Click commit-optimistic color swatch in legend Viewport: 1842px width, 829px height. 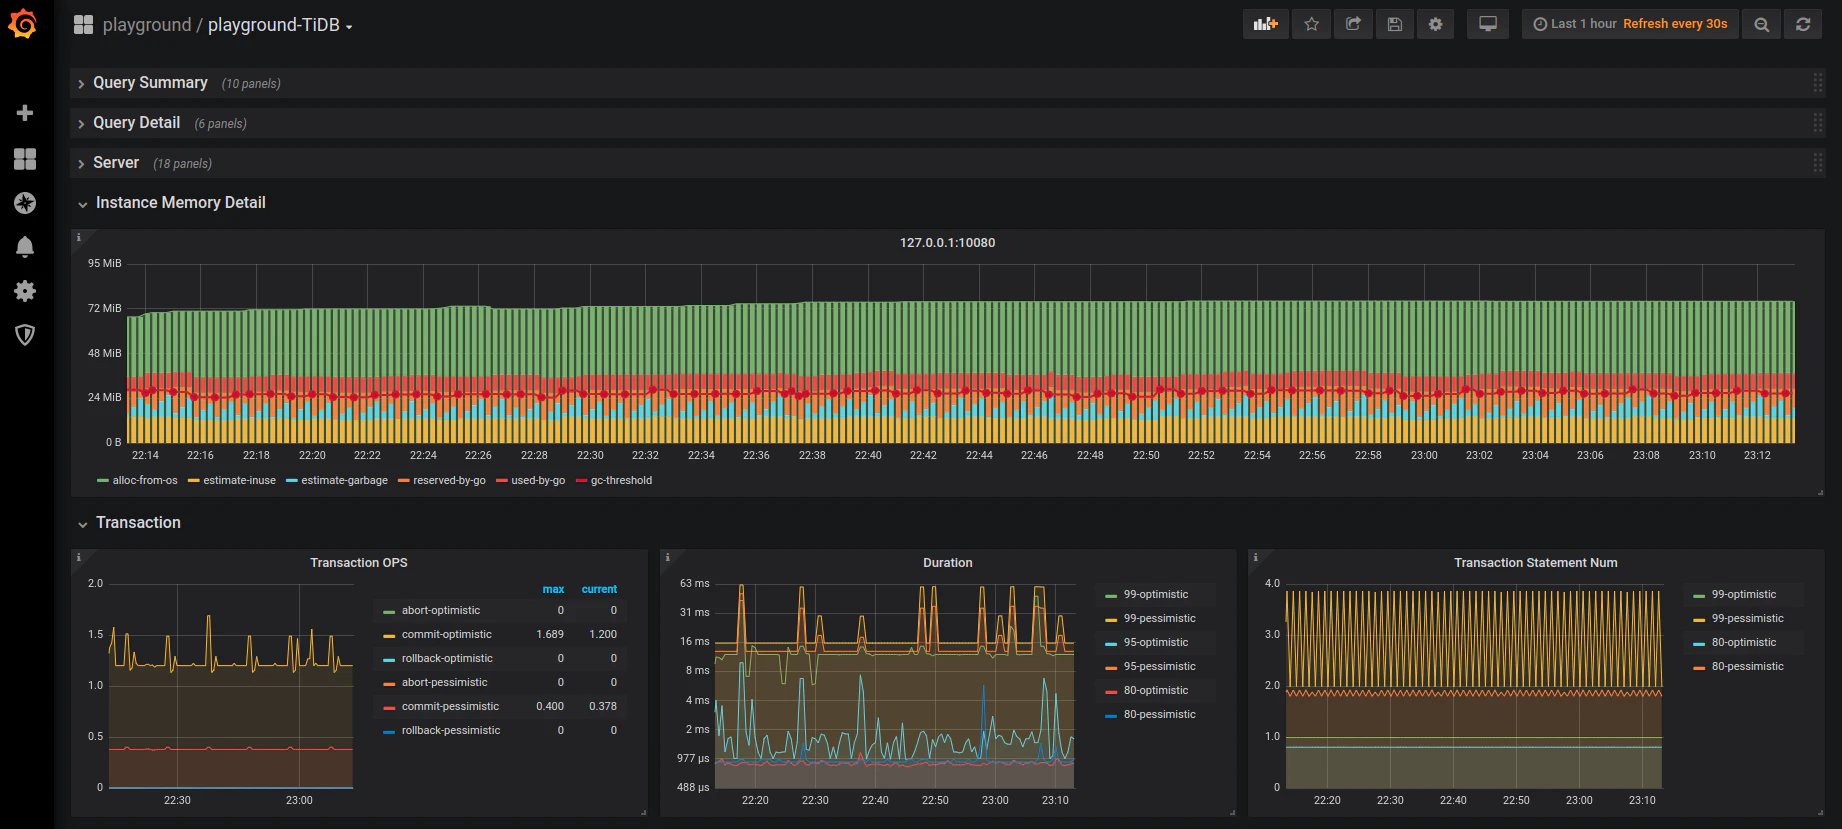pos(389,635)
